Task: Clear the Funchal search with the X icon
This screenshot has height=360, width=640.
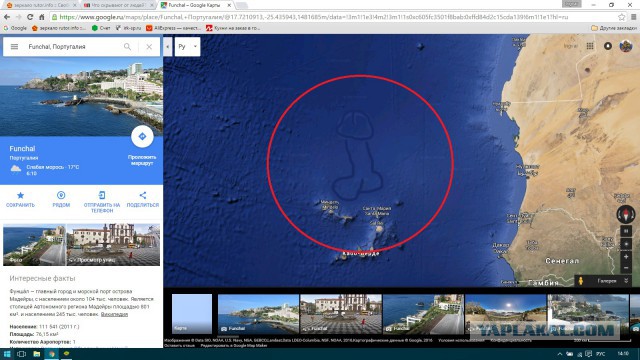Action: point(149,47)
